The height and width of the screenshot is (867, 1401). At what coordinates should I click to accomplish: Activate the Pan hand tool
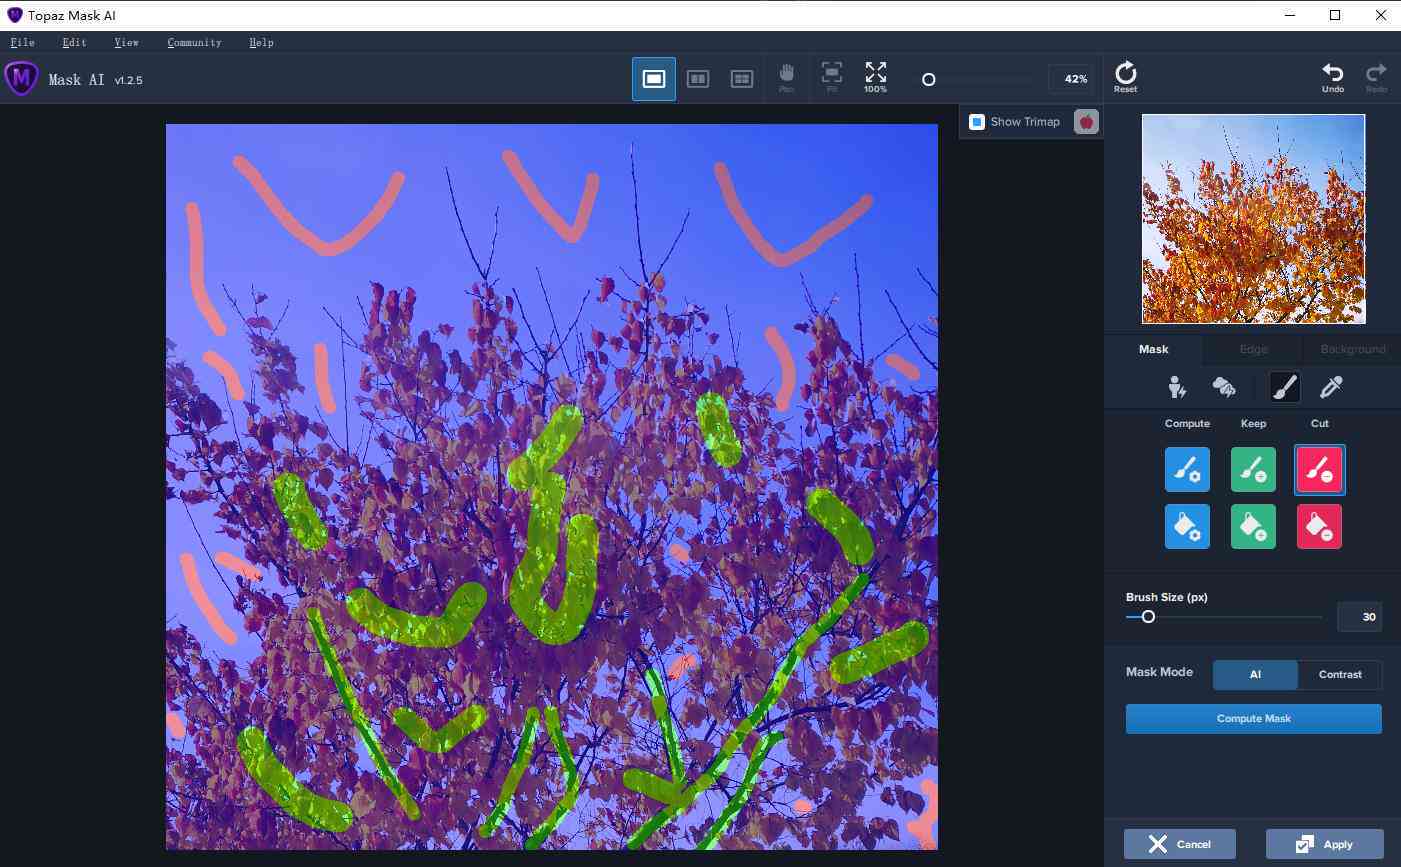(786, 77)
